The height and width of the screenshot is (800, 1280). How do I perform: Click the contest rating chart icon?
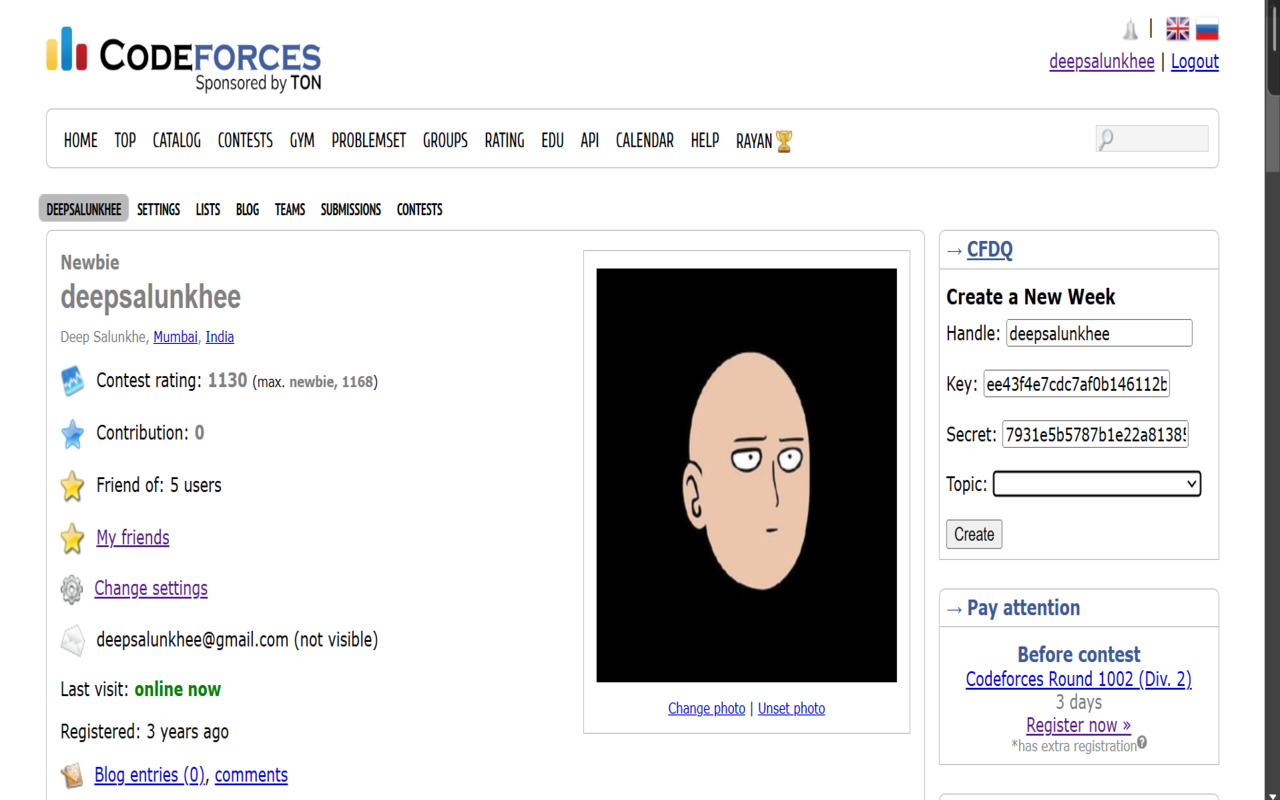tap(72, 381)
